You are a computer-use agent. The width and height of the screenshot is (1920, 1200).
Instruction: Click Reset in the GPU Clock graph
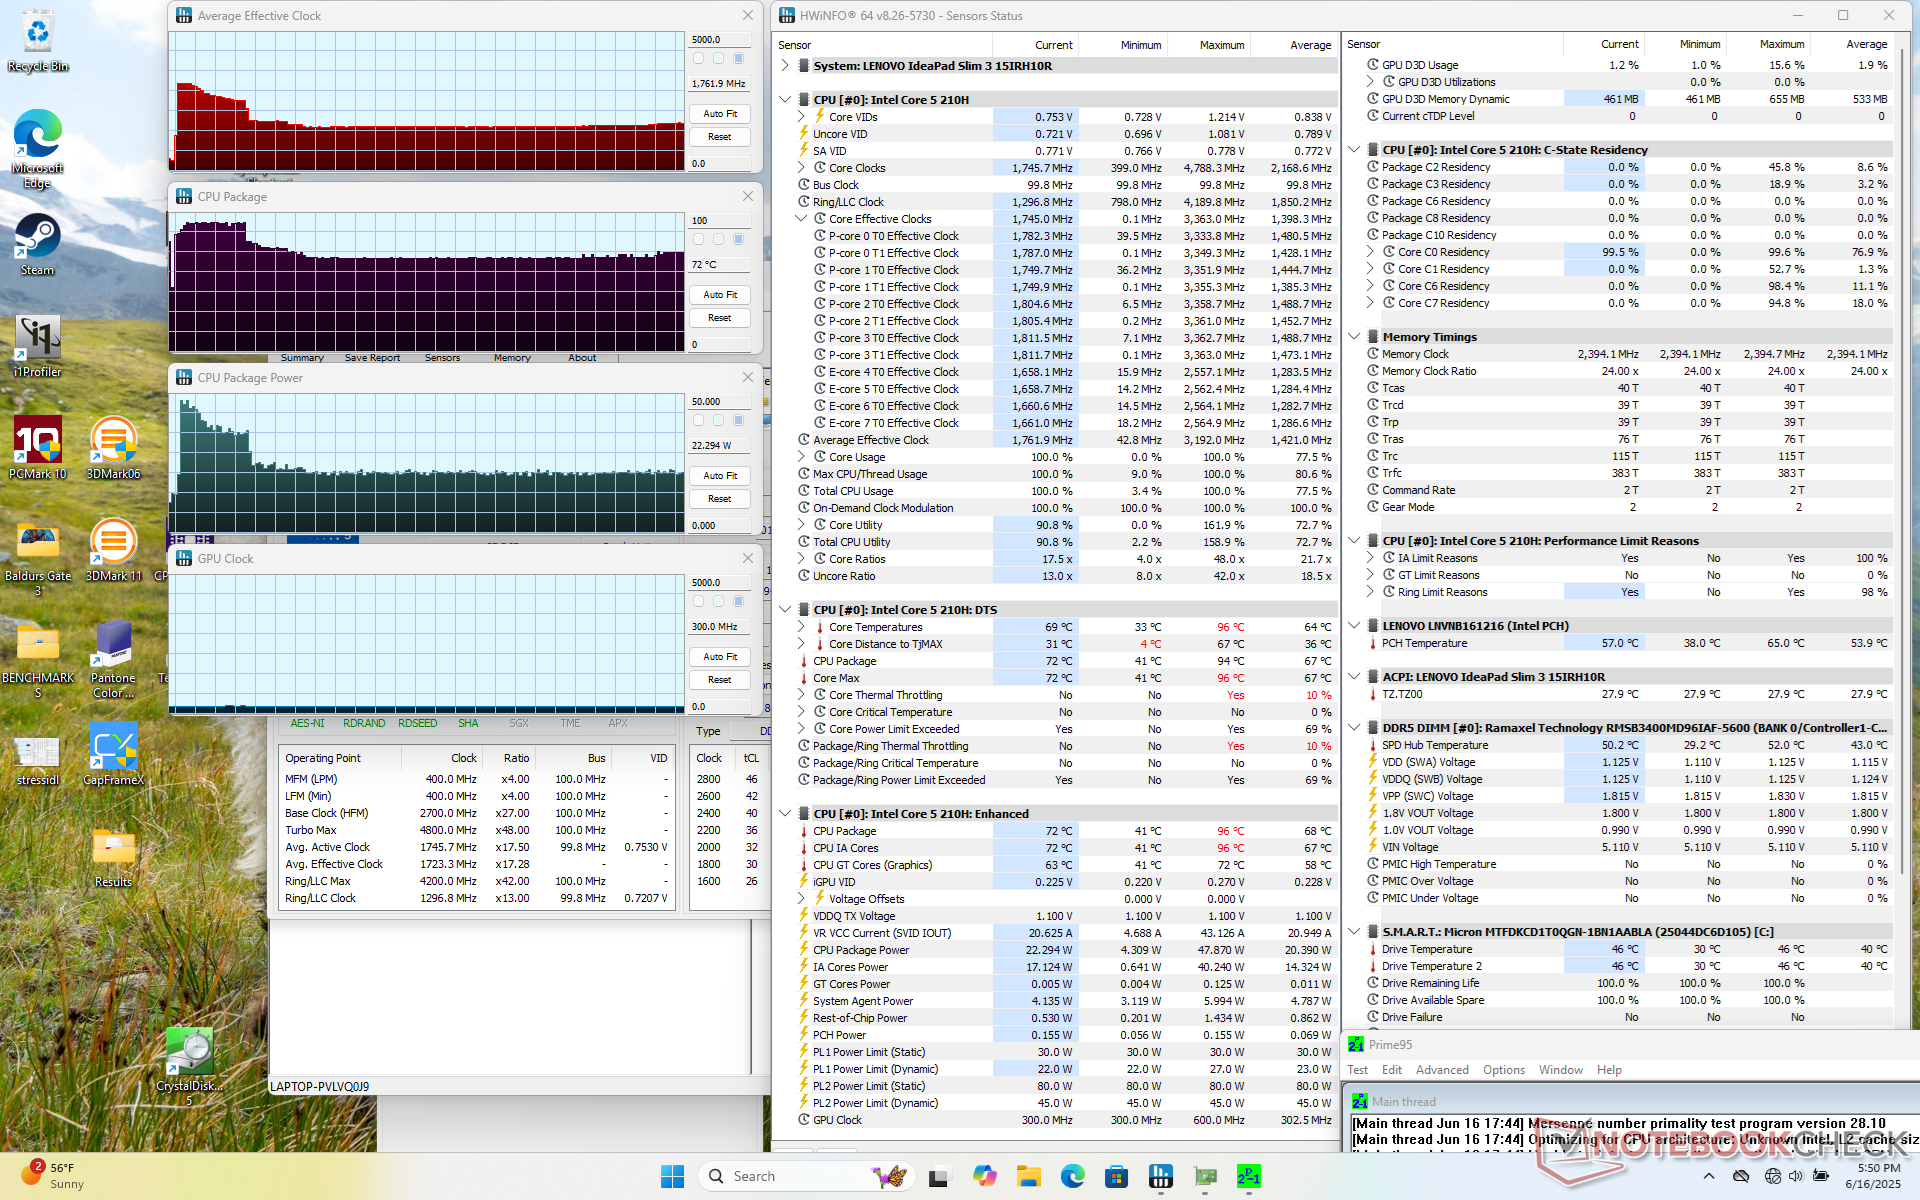click(x=719, y=680)
